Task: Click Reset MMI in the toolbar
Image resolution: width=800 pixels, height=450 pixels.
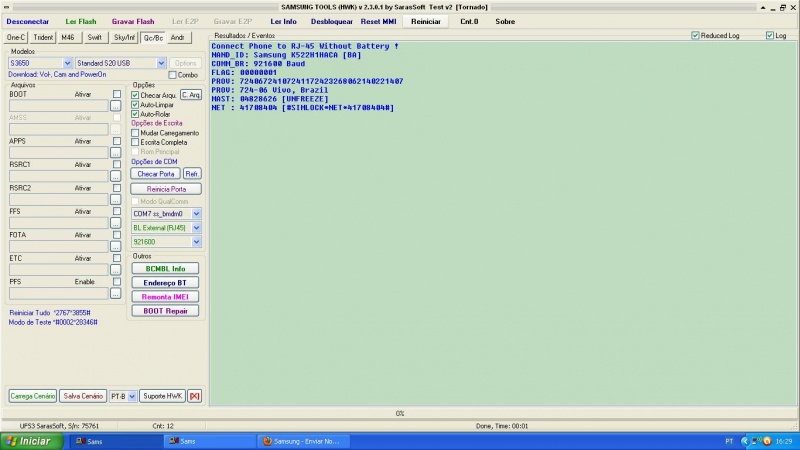Action: 378,21
